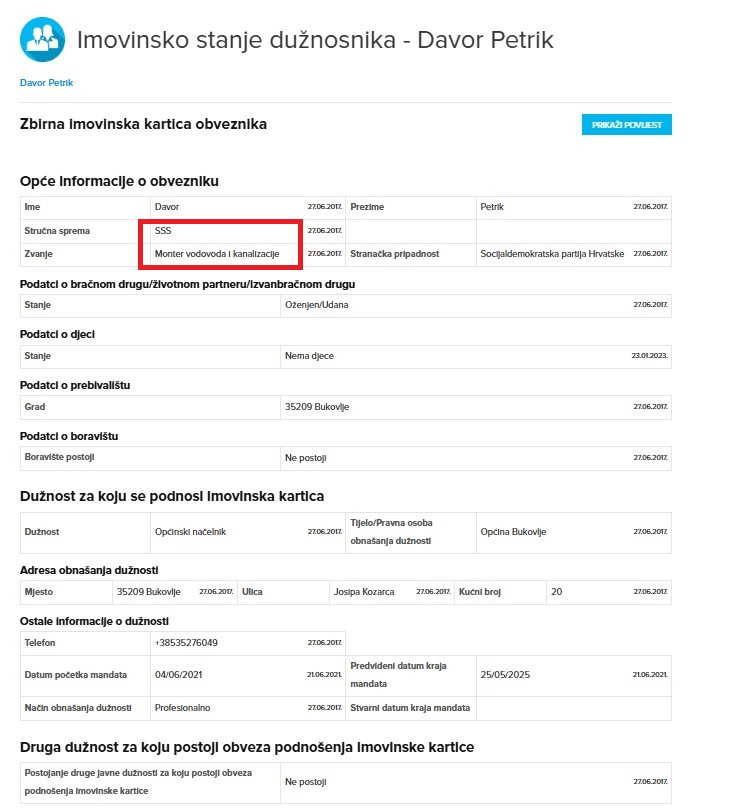Viewport: 736px width, 810px height.
Task: Select the Zbirna imovinska kartica obveznika heading
Action: [144, 124]
